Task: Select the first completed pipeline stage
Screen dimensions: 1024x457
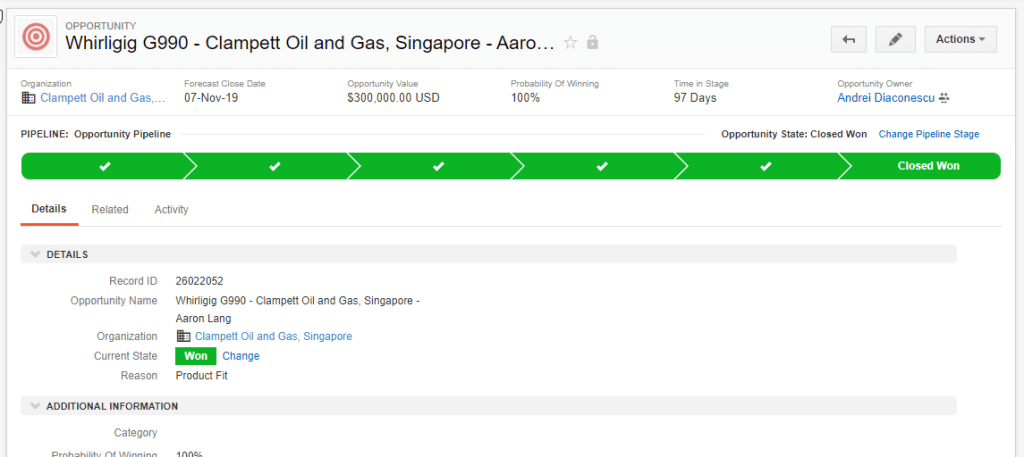Action: [x=104, y=166]
